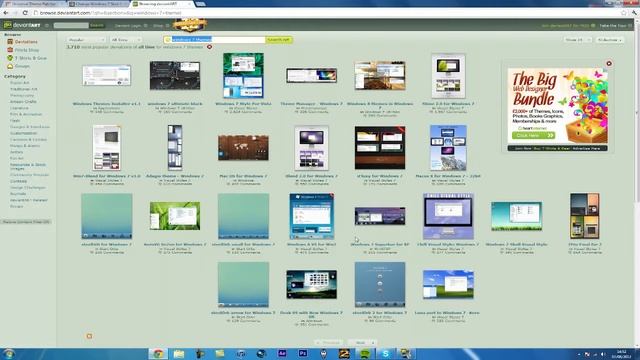640x360 pixels.
Task: Open the Show 24 per-page dropdown
Action: click(x=578, y=40)
